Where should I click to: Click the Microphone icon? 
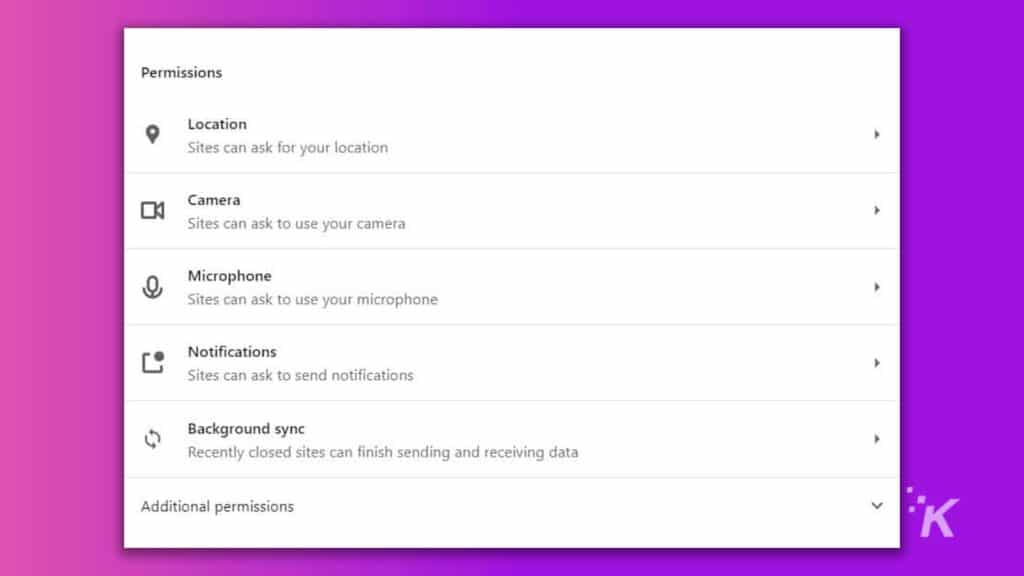(x=152, y=287)
